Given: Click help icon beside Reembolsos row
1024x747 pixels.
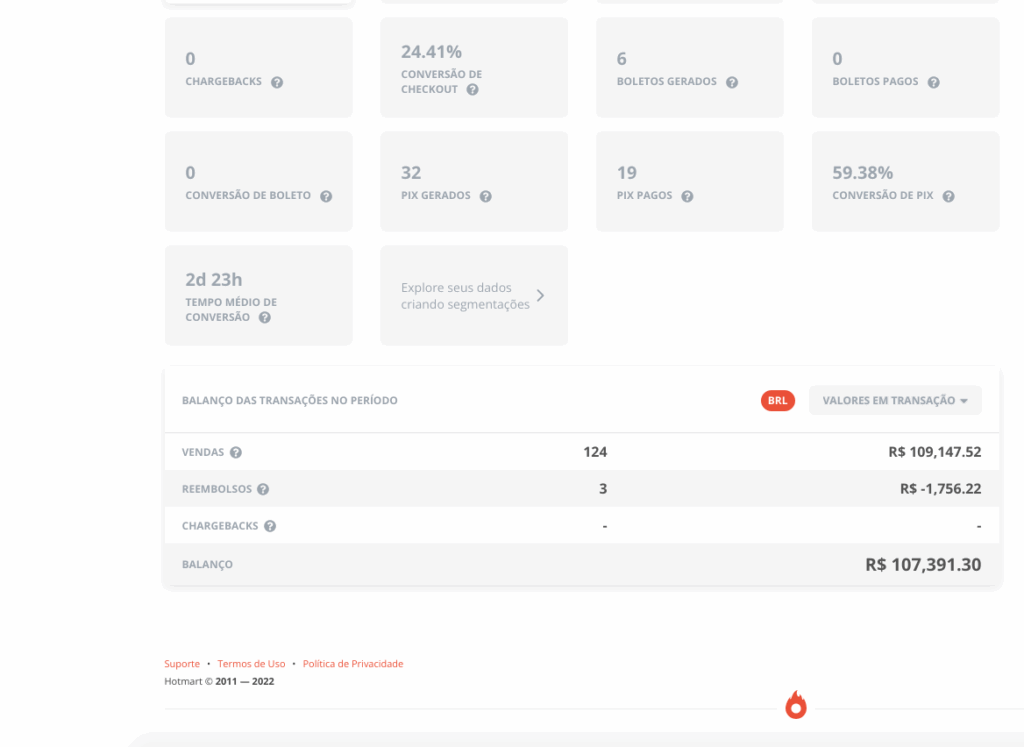Looking at the screenshot, I should point(263,490).
